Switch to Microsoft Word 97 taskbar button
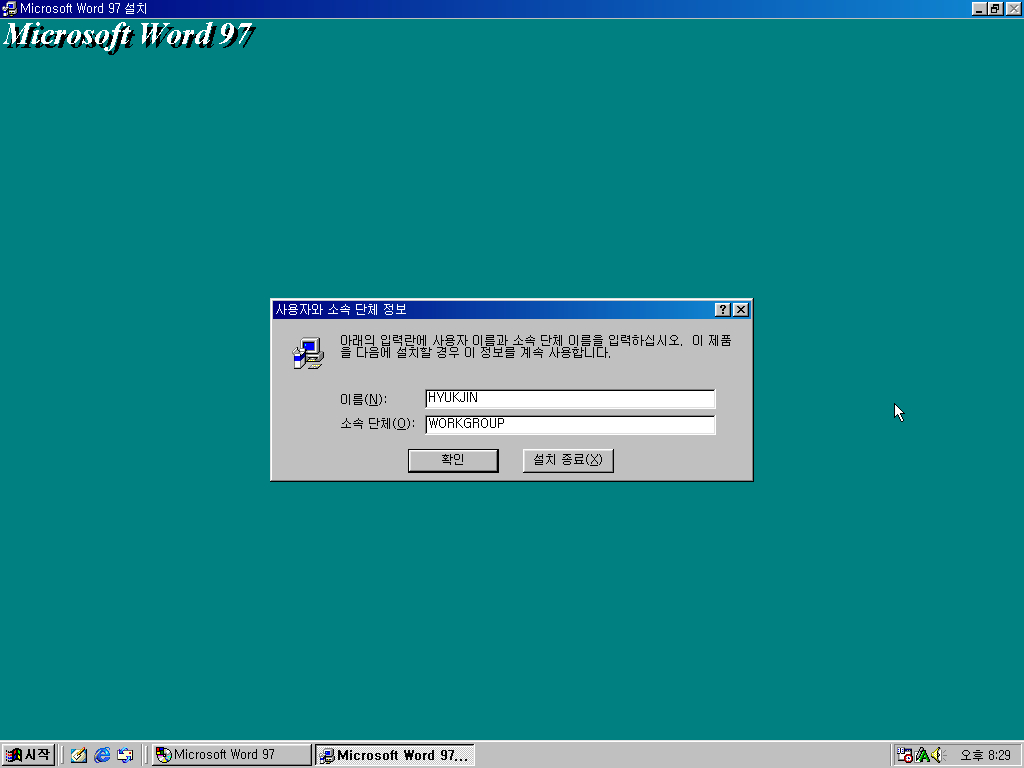1024x768 pixels. 232,755
